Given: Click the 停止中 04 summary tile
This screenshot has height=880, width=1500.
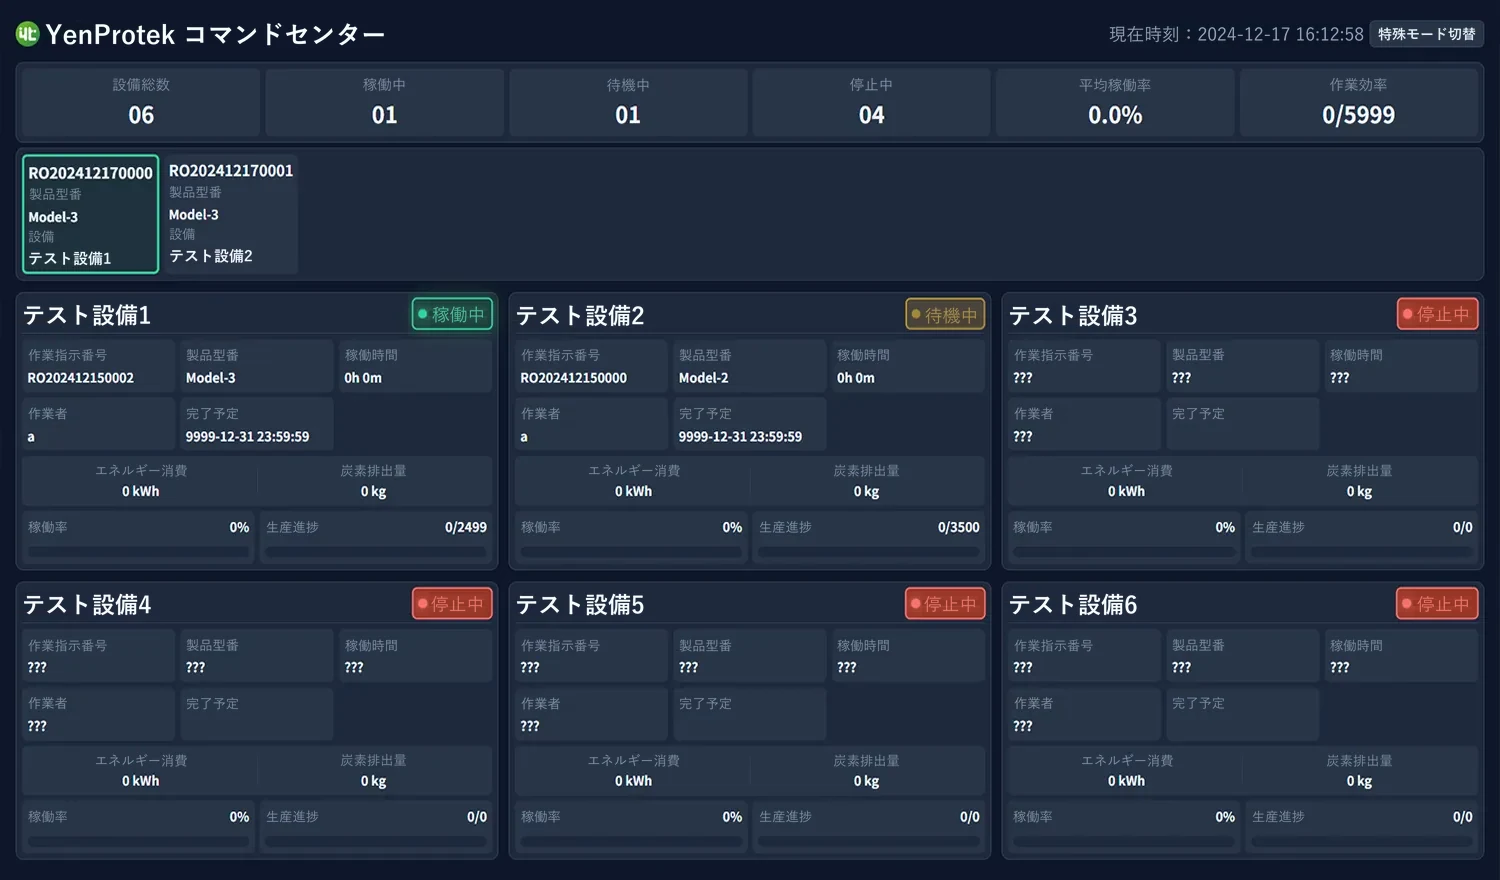Looking at the screenshot, I should [871, 102].
